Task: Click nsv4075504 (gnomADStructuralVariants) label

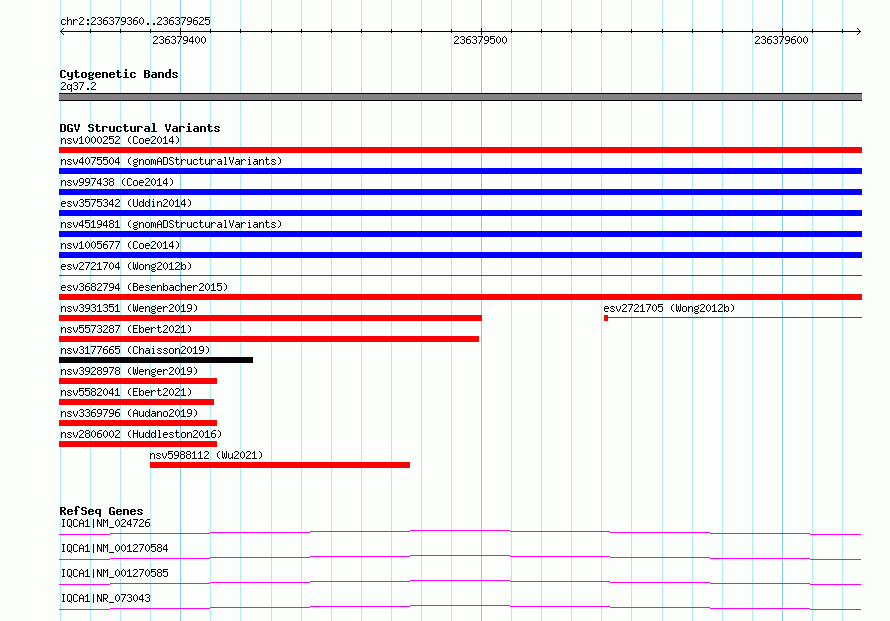Action: tap(171, 161)
